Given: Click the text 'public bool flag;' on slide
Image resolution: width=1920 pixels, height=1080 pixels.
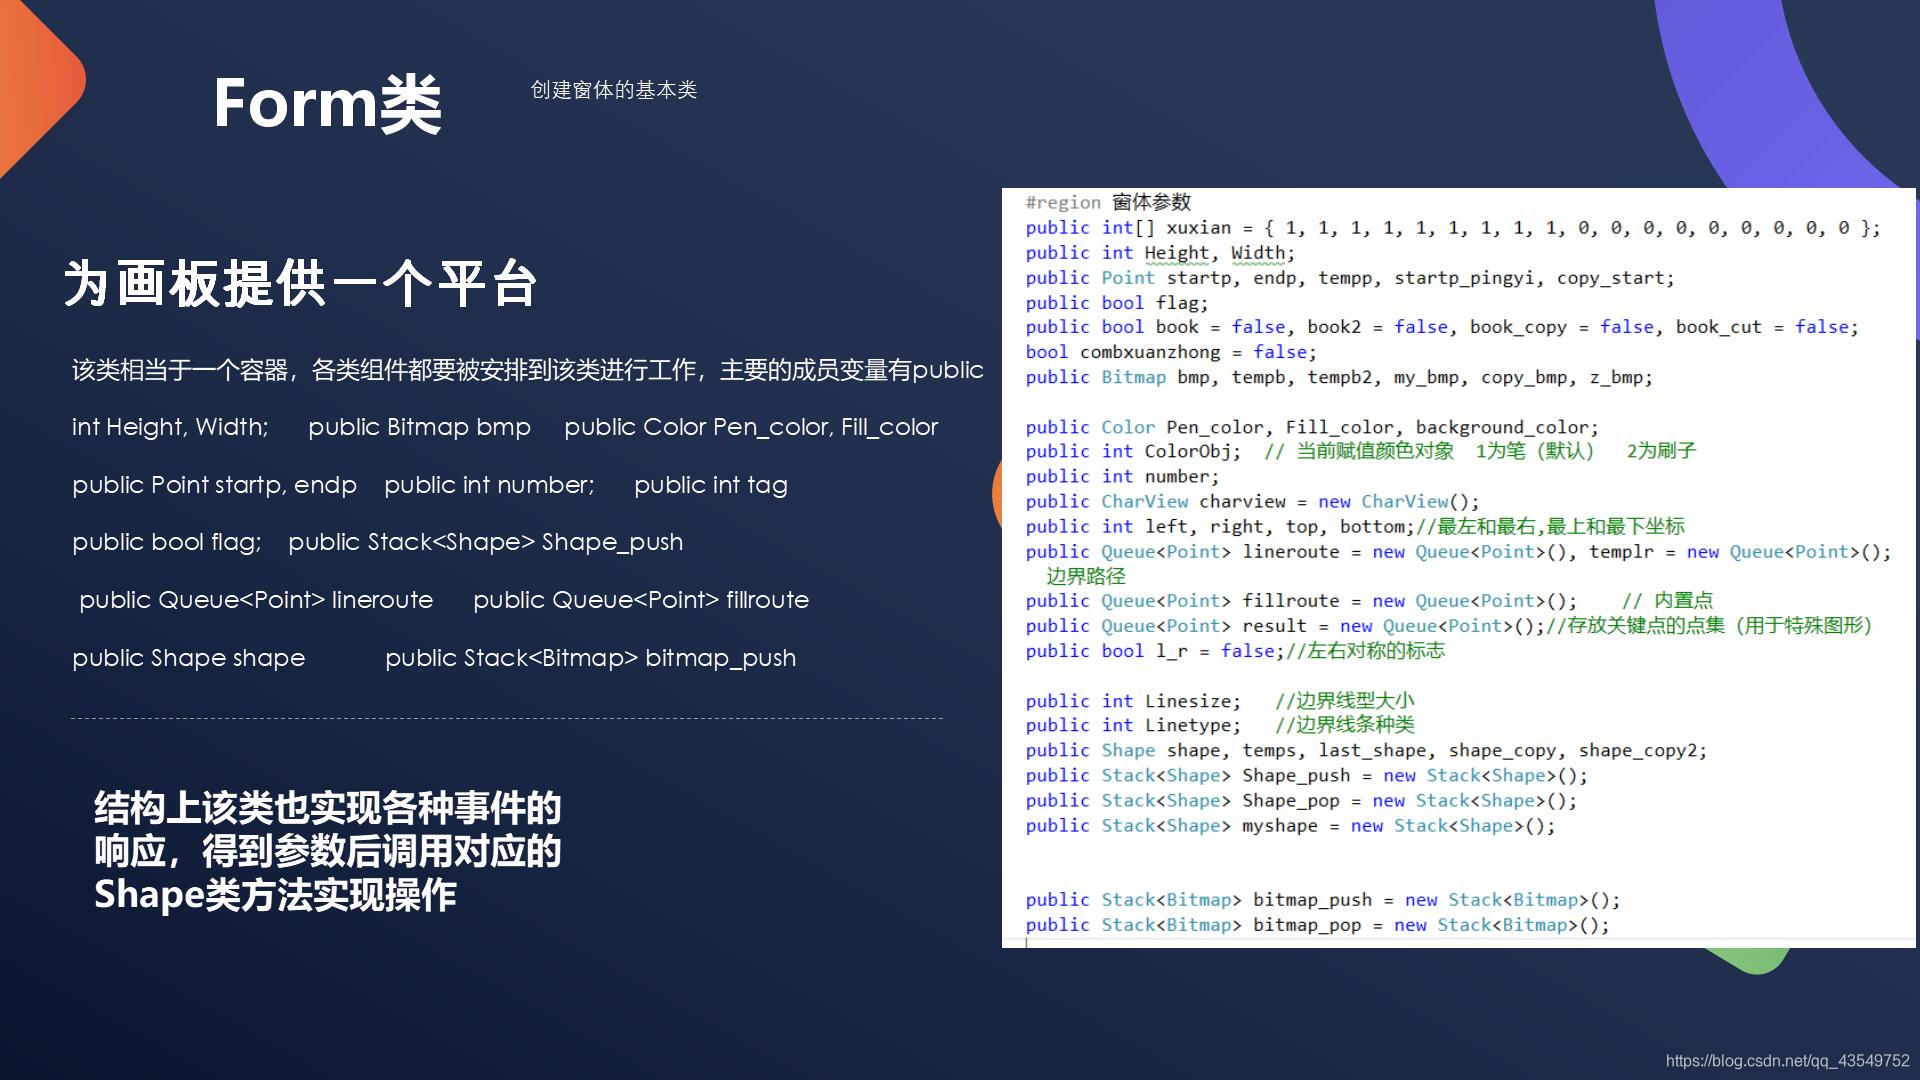Looking at the screenshot, I should point(166,542).
